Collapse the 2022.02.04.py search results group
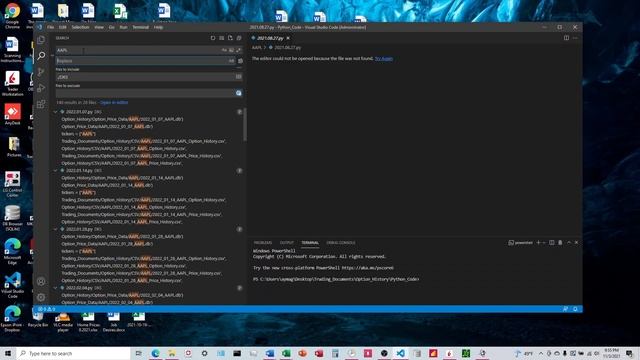This screenshot has height=360, width=640. click(56, 288)
